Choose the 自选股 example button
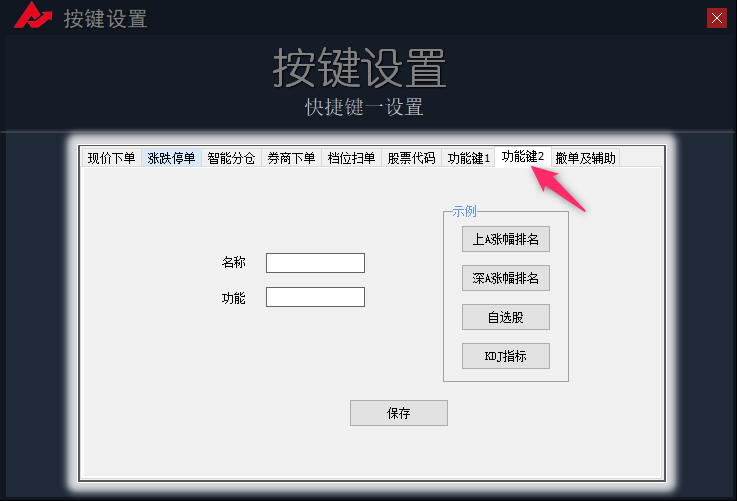The width and height of the screenshot is (737, 501). [x=505, y=317]
